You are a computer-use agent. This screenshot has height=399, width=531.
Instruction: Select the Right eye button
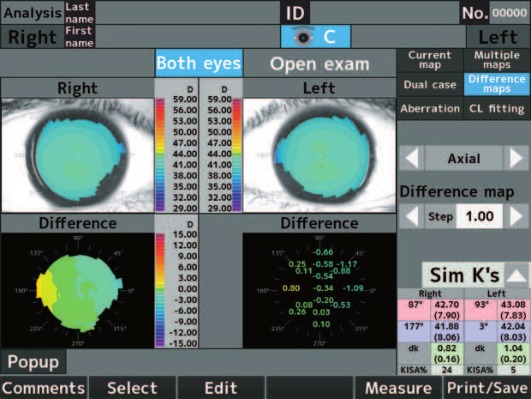click(x=32, y=37)
